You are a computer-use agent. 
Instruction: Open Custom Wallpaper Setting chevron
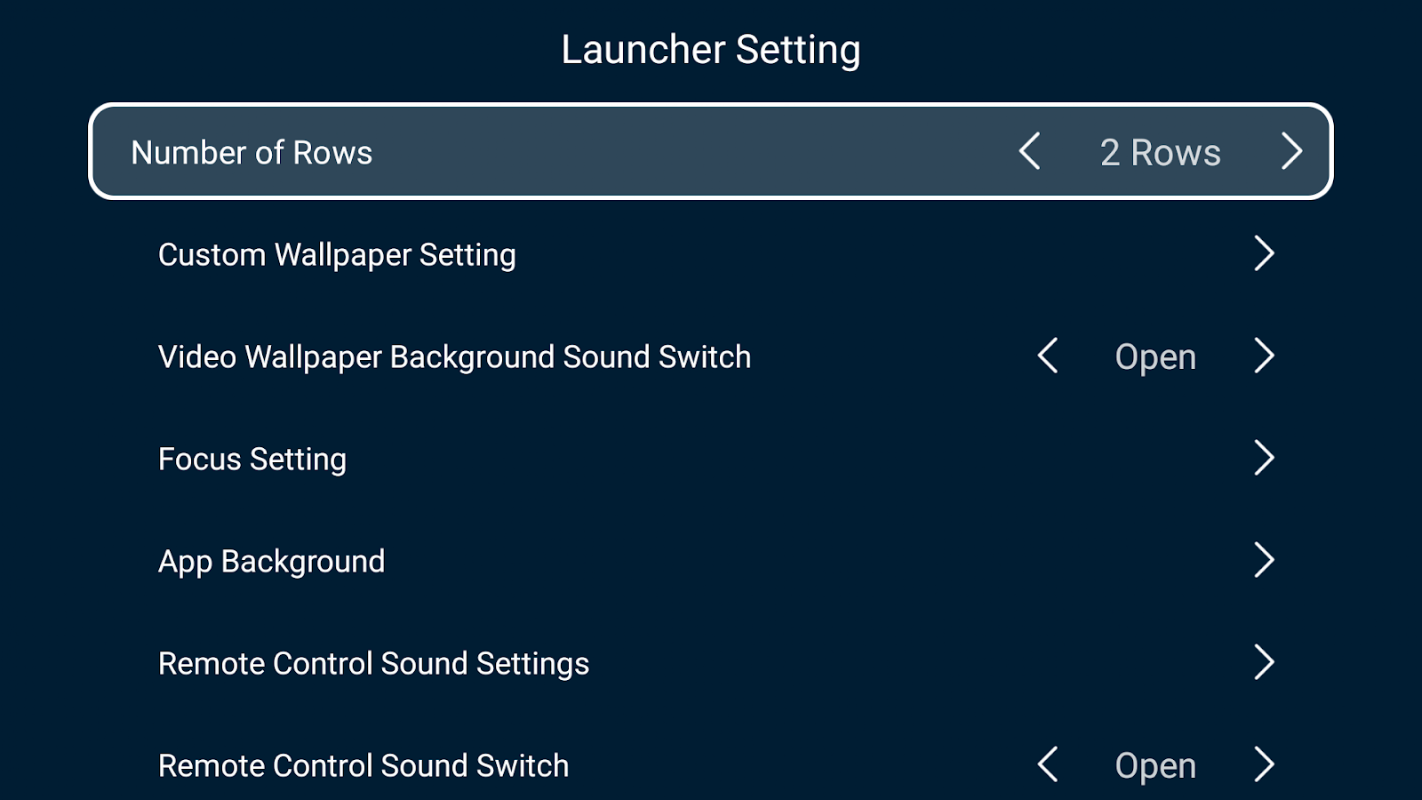click(x=1264, y=254)
